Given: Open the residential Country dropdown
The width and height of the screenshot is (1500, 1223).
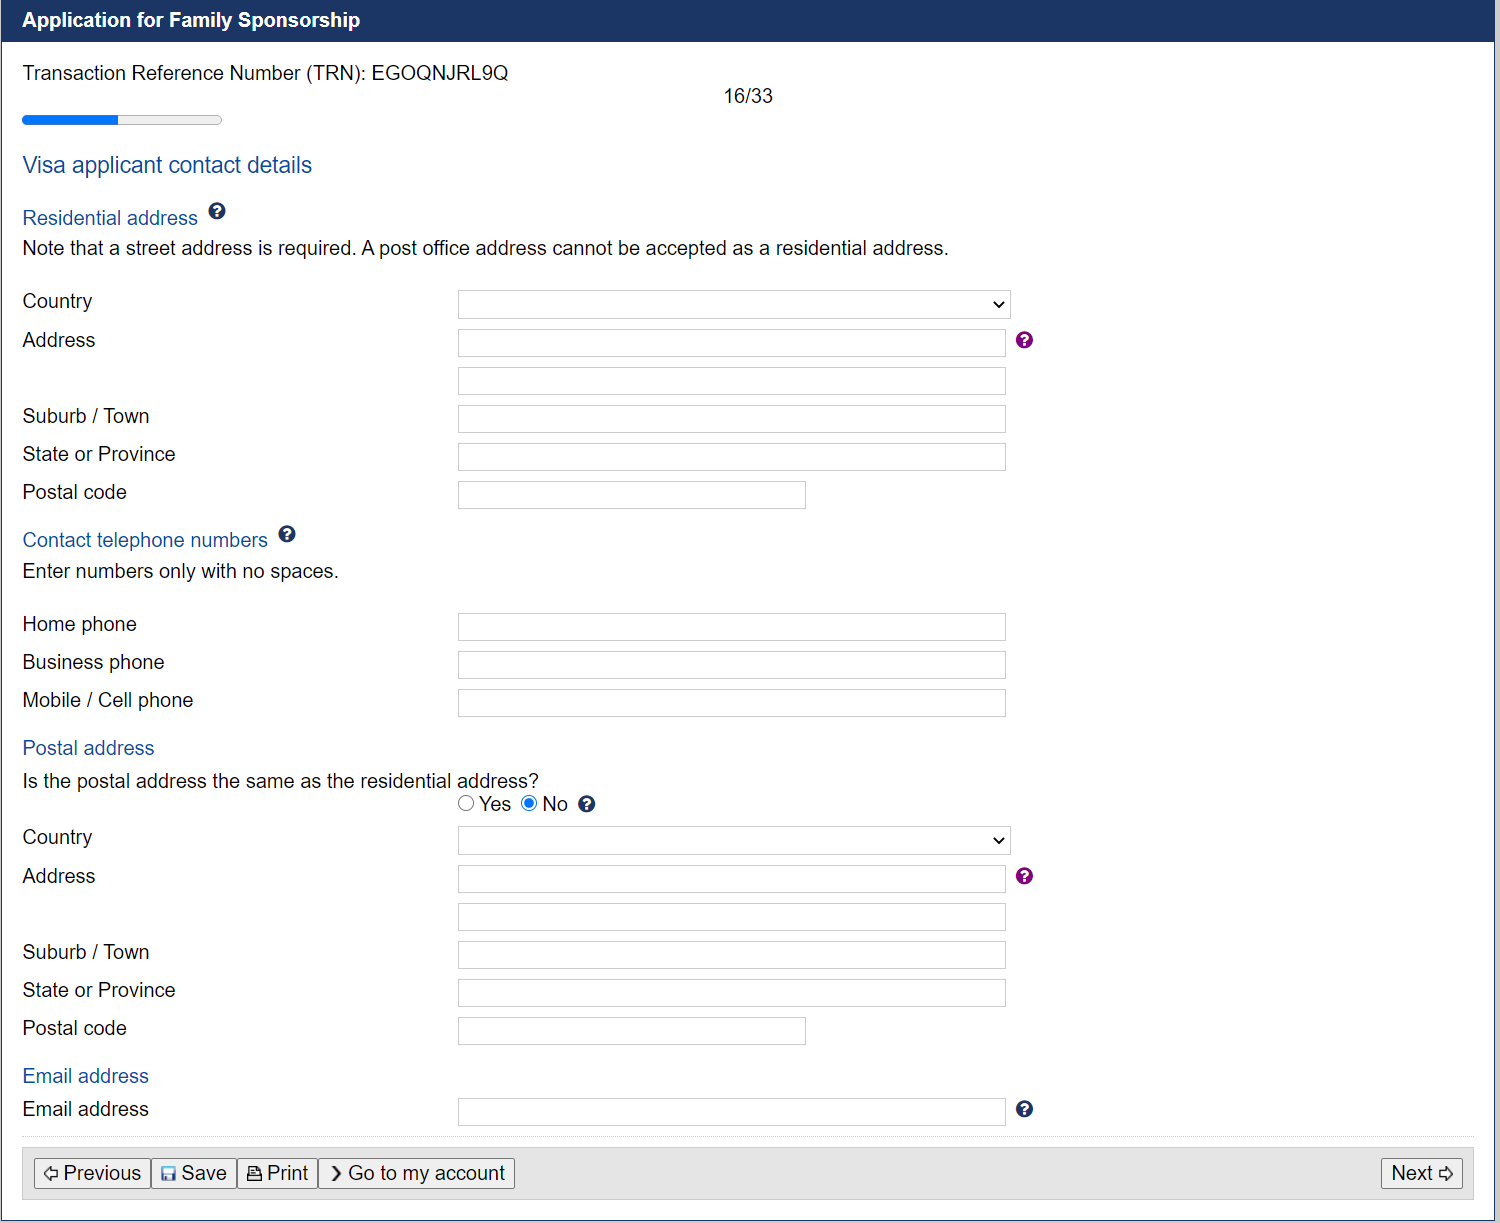Looking at the screenshot, I should coord(734,304).
